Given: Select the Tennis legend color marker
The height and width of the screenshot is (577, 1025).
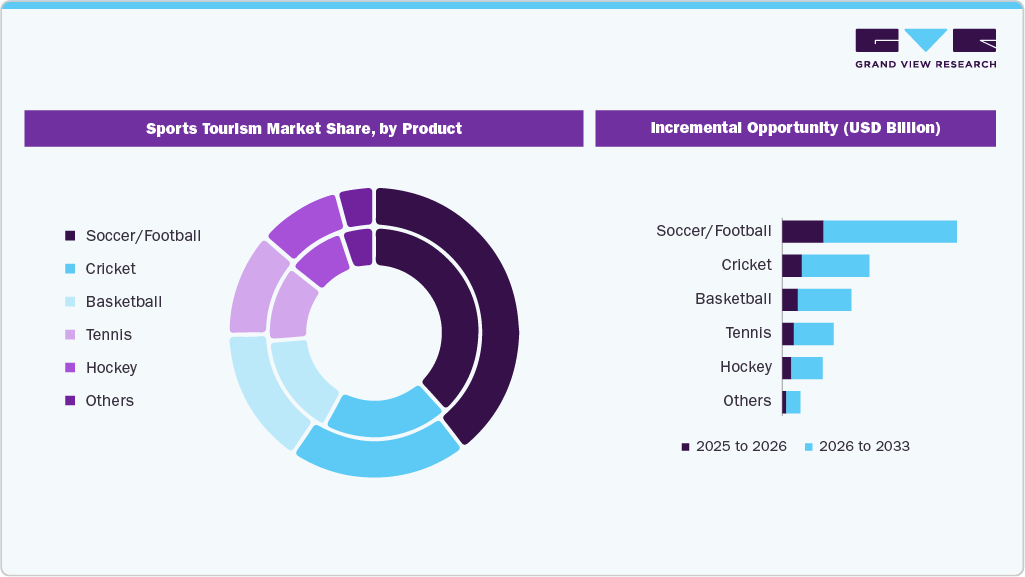Looking at the screenshot, I should [68, 334].
